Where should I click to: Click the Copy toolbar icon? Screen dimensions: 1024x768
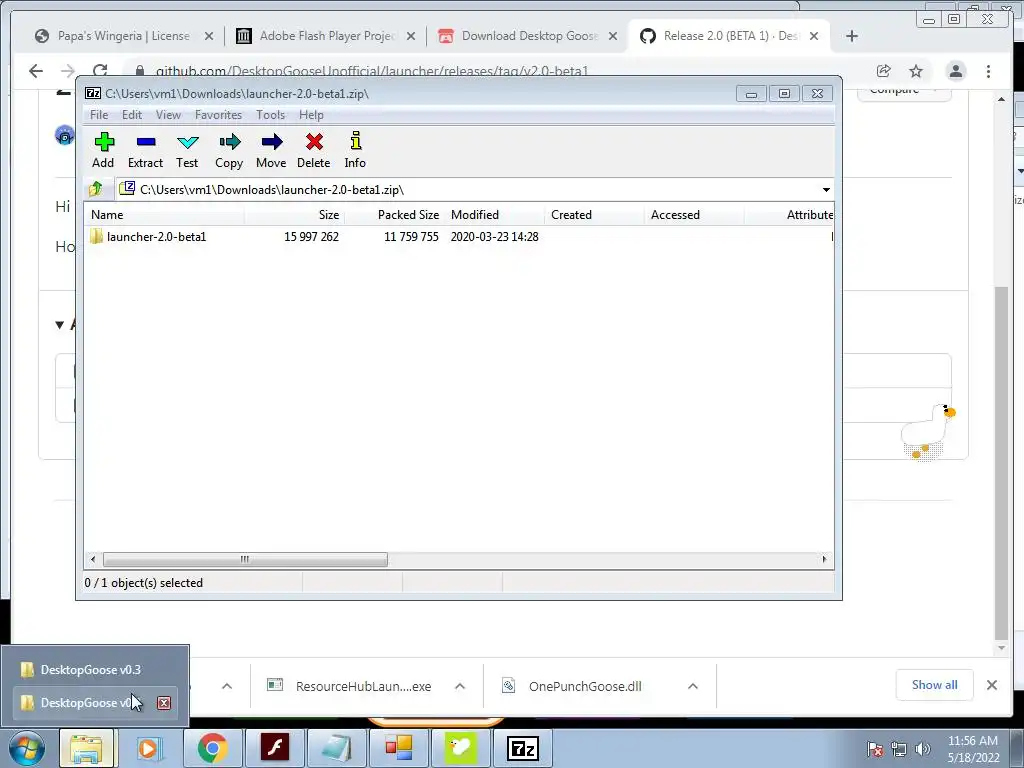229,150
